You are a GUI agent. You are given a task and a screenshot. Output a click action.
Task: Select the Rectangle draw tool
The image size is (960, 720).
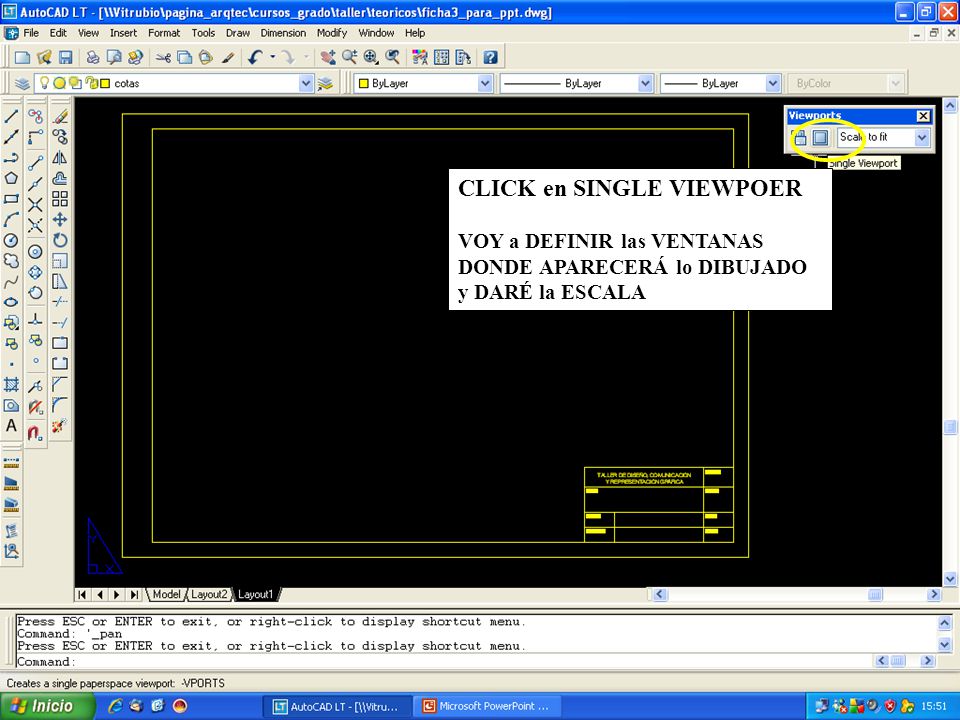11,199
